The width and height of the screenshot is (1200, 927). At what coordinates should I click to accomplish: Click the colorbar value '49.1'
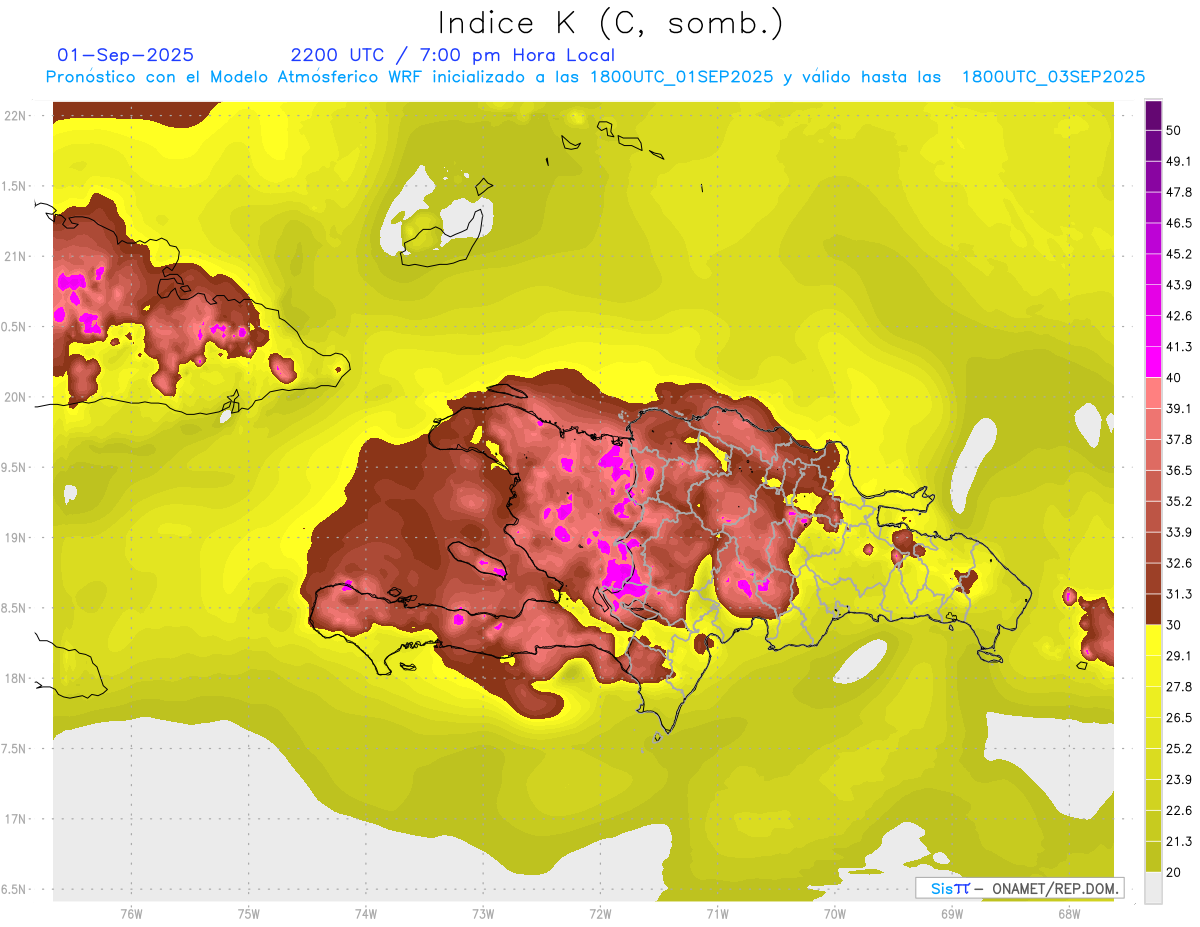tap(1179, 161)
